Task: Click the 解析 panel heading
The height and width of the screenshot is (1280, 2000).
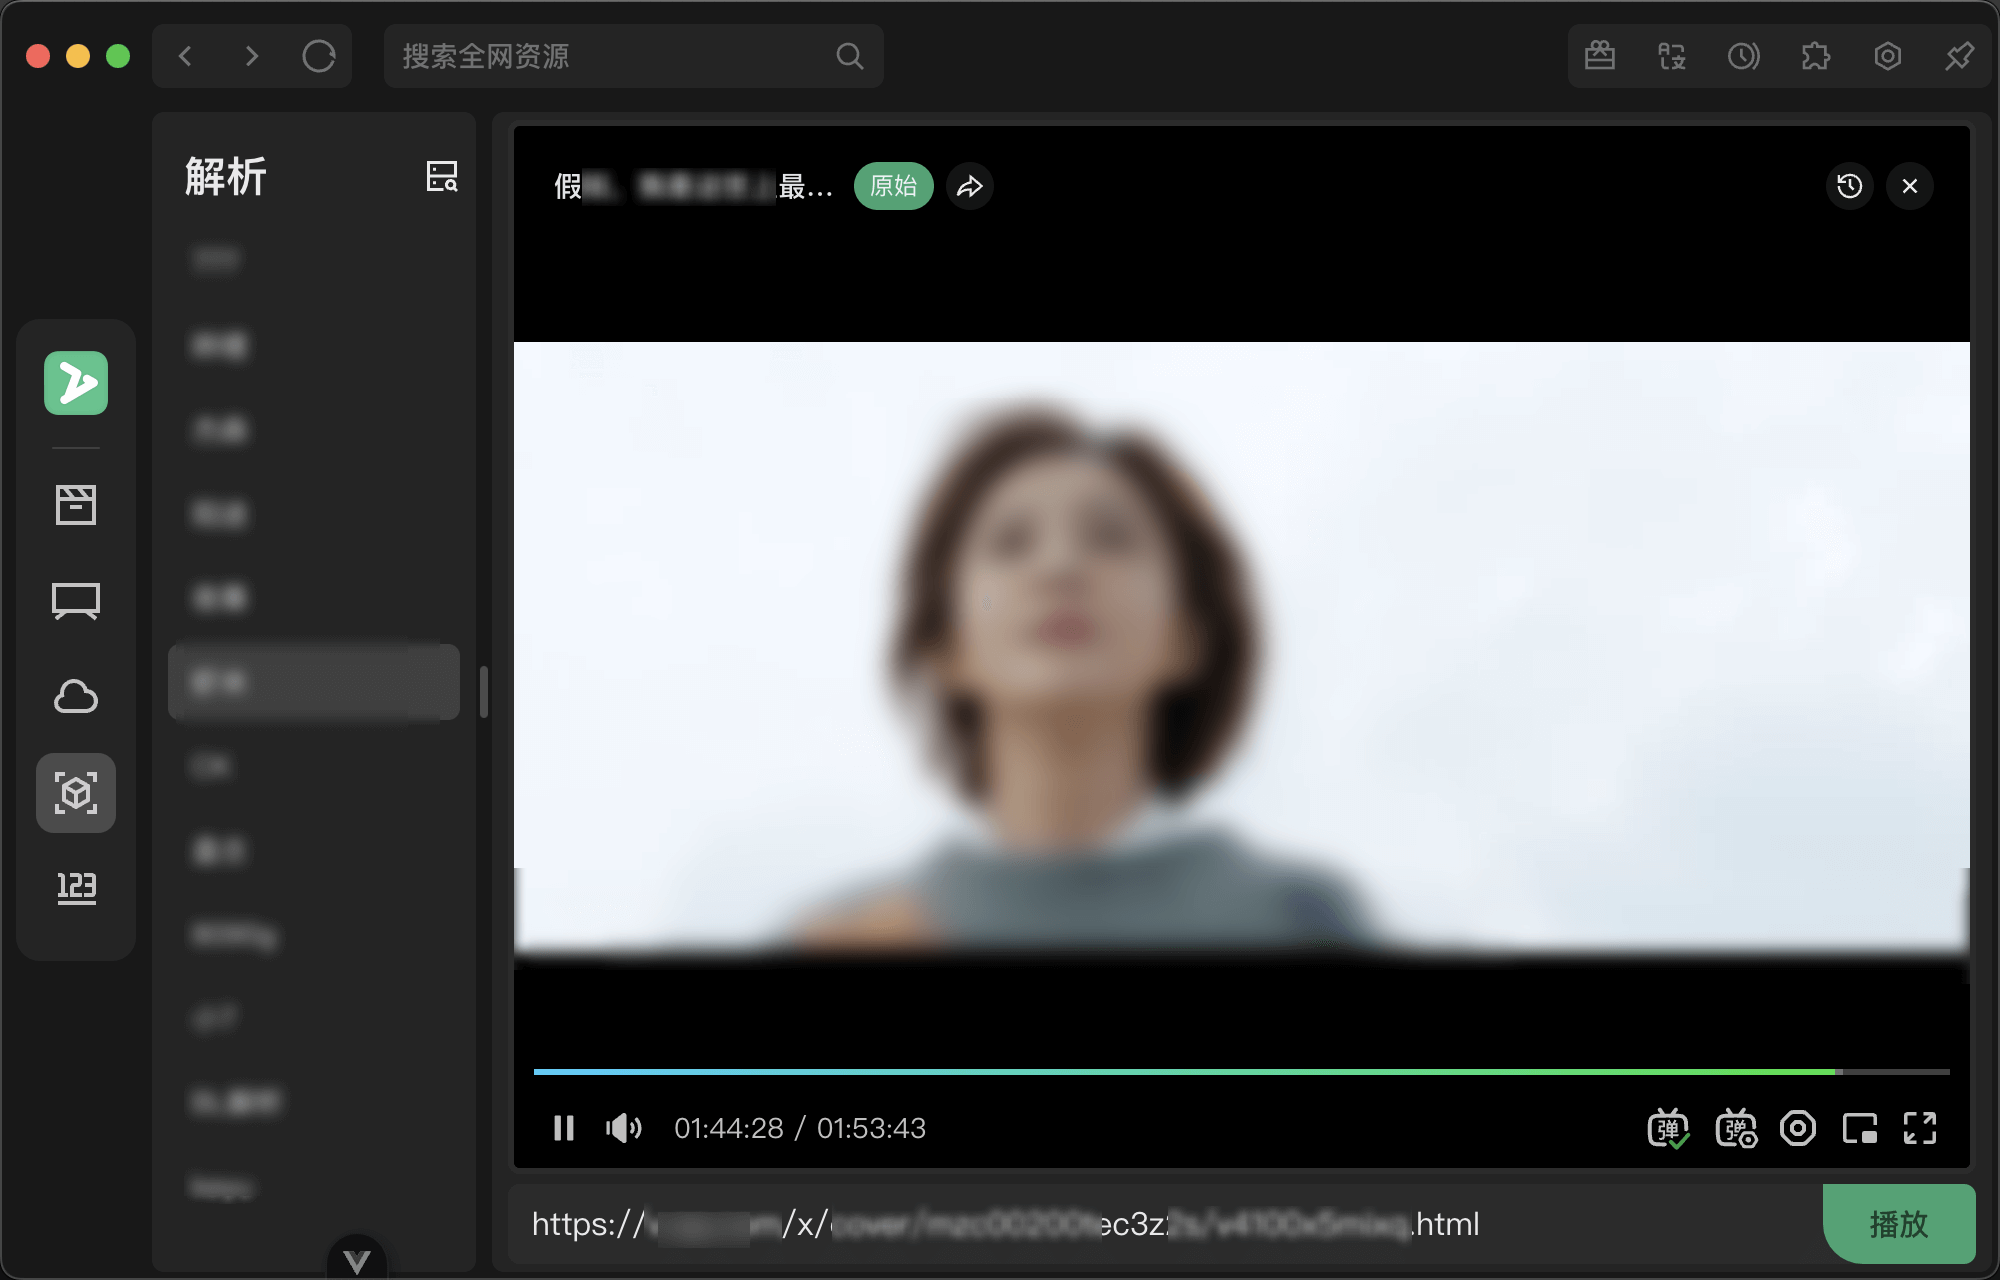Action: pos(226,177)
